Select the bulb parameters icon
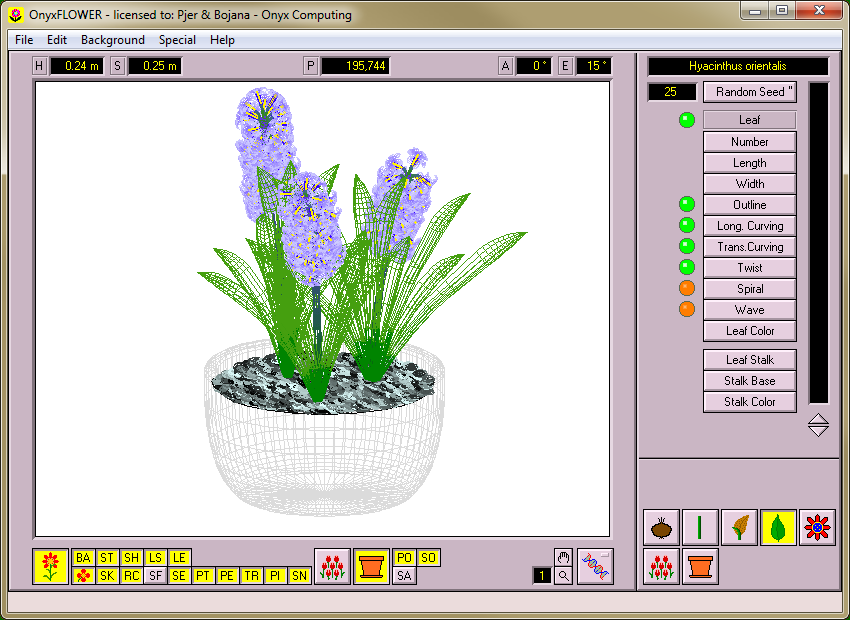The height and width of the screenshot is (620, 850). 661,527
